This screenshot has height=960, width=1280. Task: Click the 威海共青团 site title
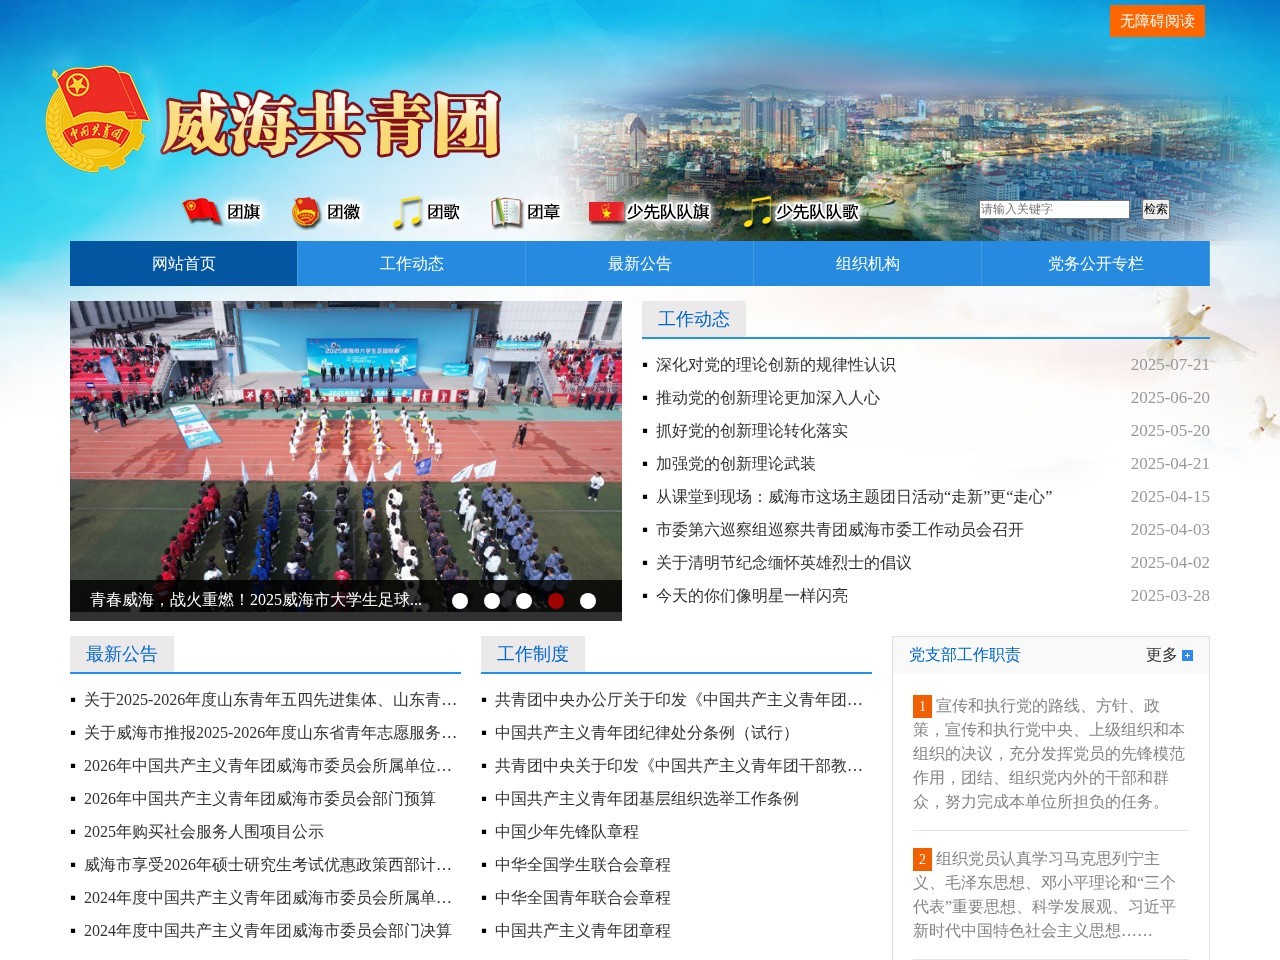(331, 125)
